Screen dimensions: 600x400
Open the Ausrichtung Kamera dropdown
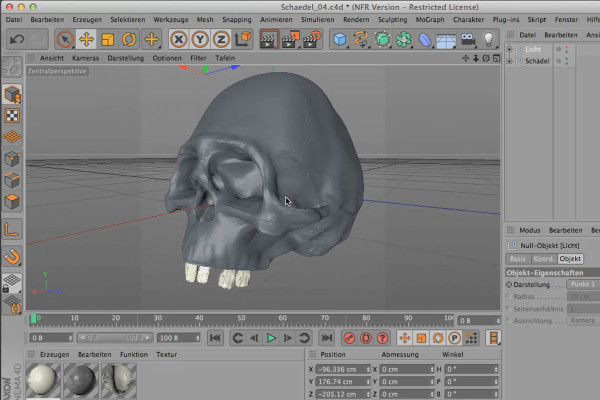[583, 320]
